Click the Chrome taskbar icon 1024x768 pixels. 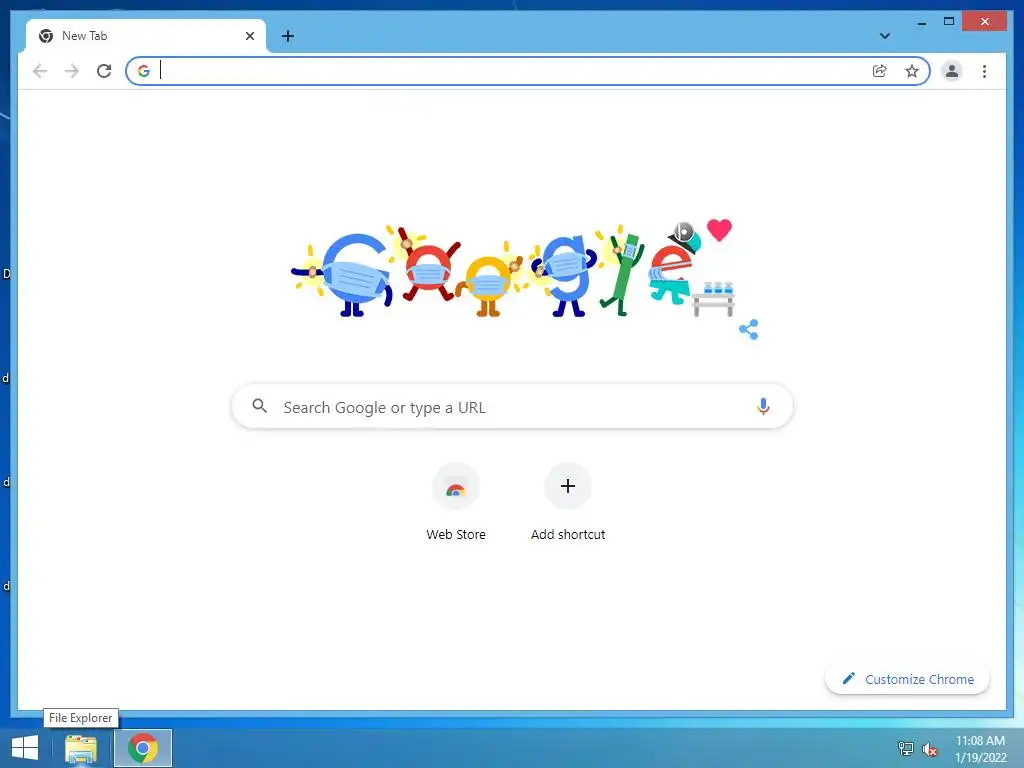(x=143, y=748)
